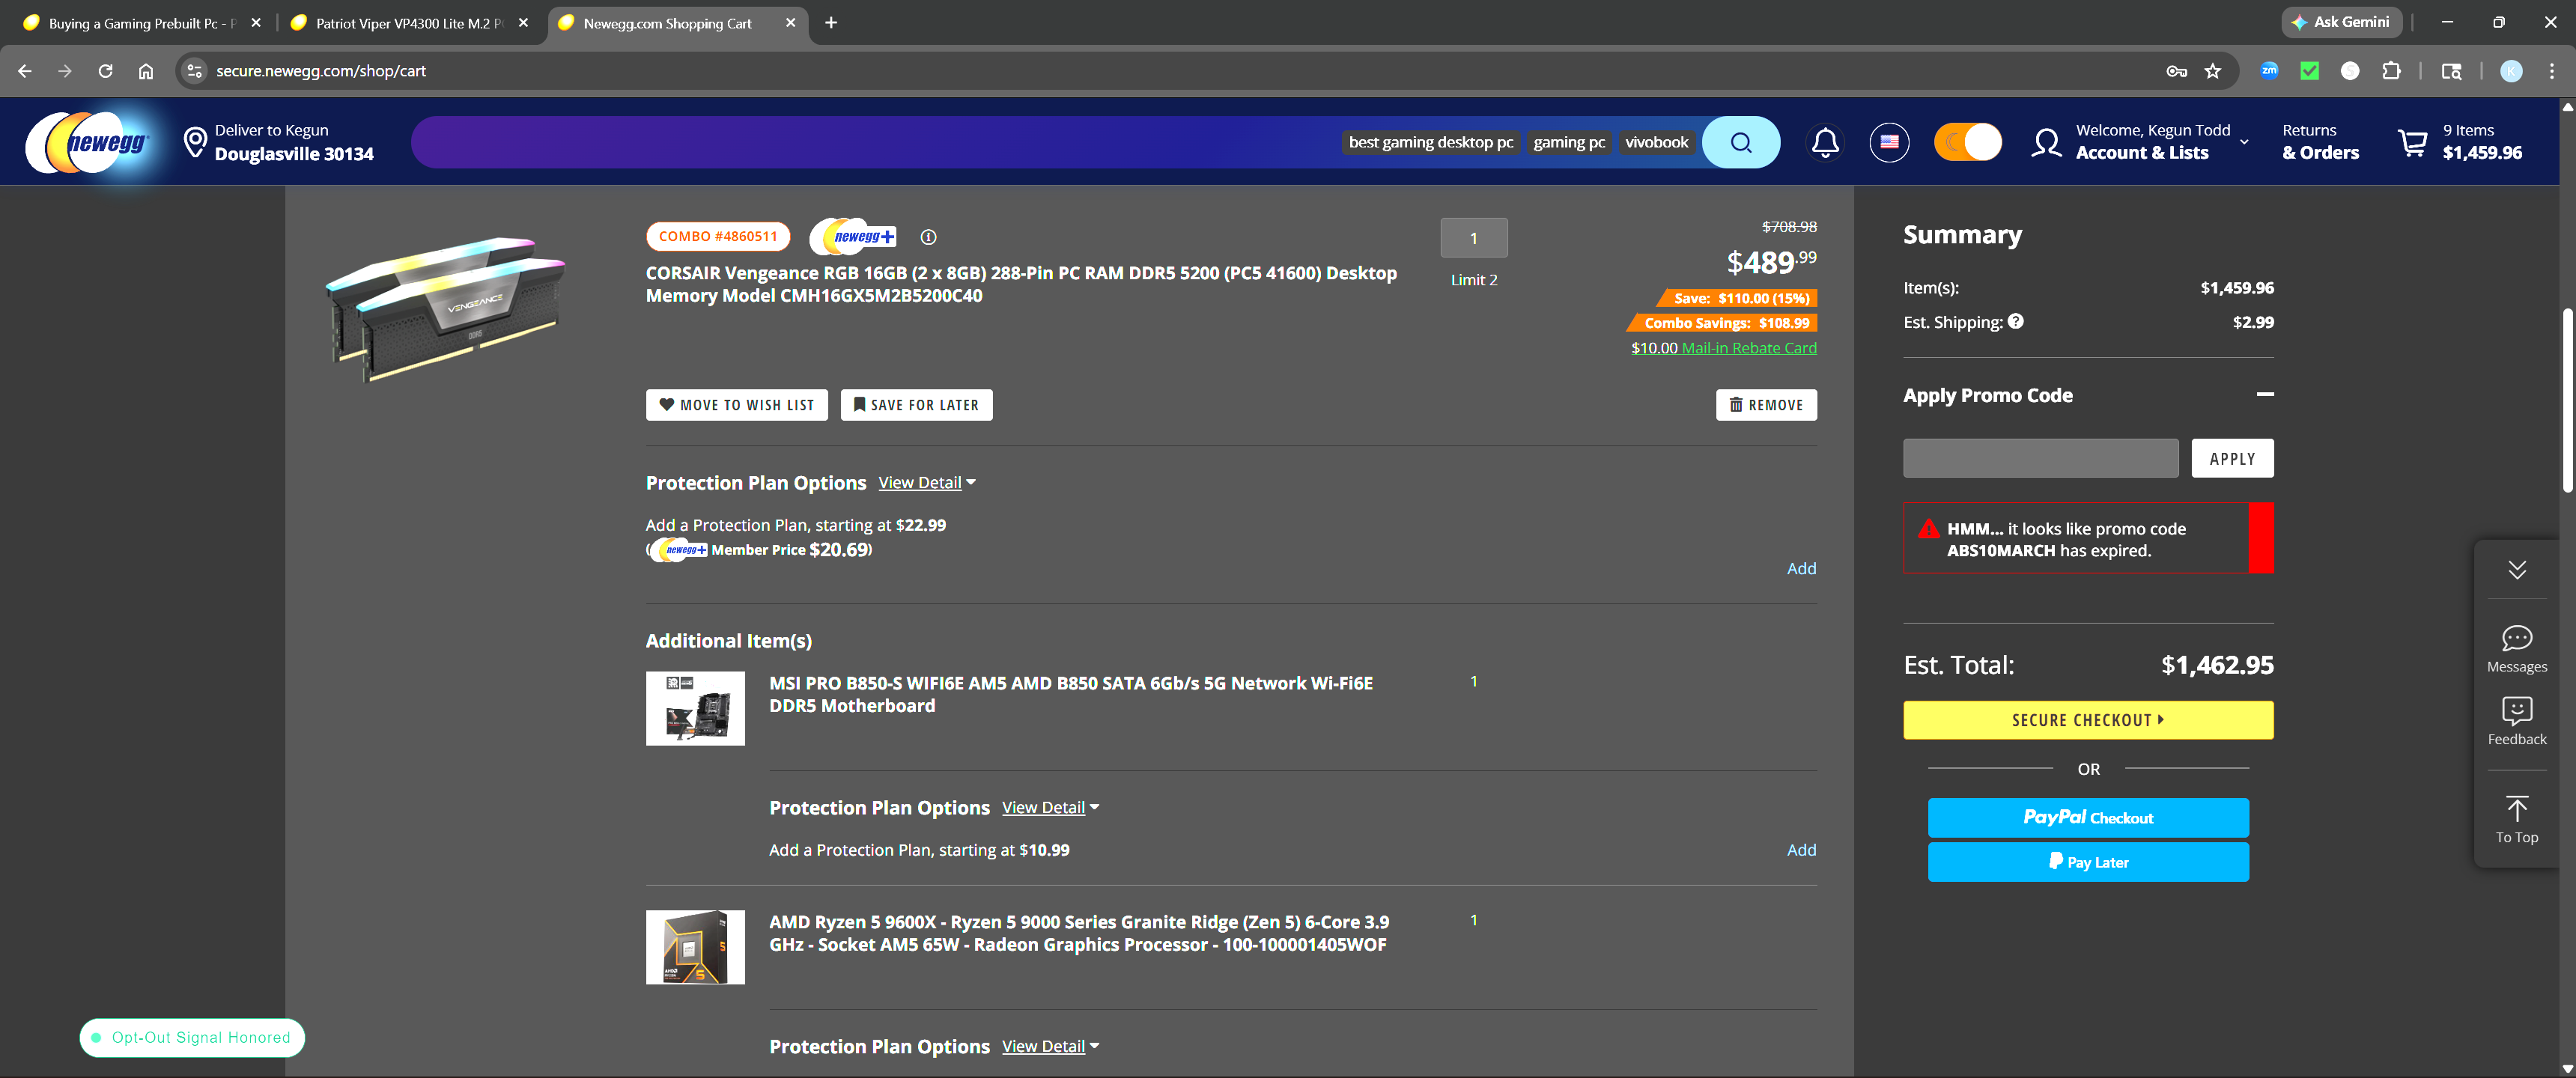The width and height of the screenshot is (2576, 1078).
Task: Click the To Top arrow
Action: 2515,818
